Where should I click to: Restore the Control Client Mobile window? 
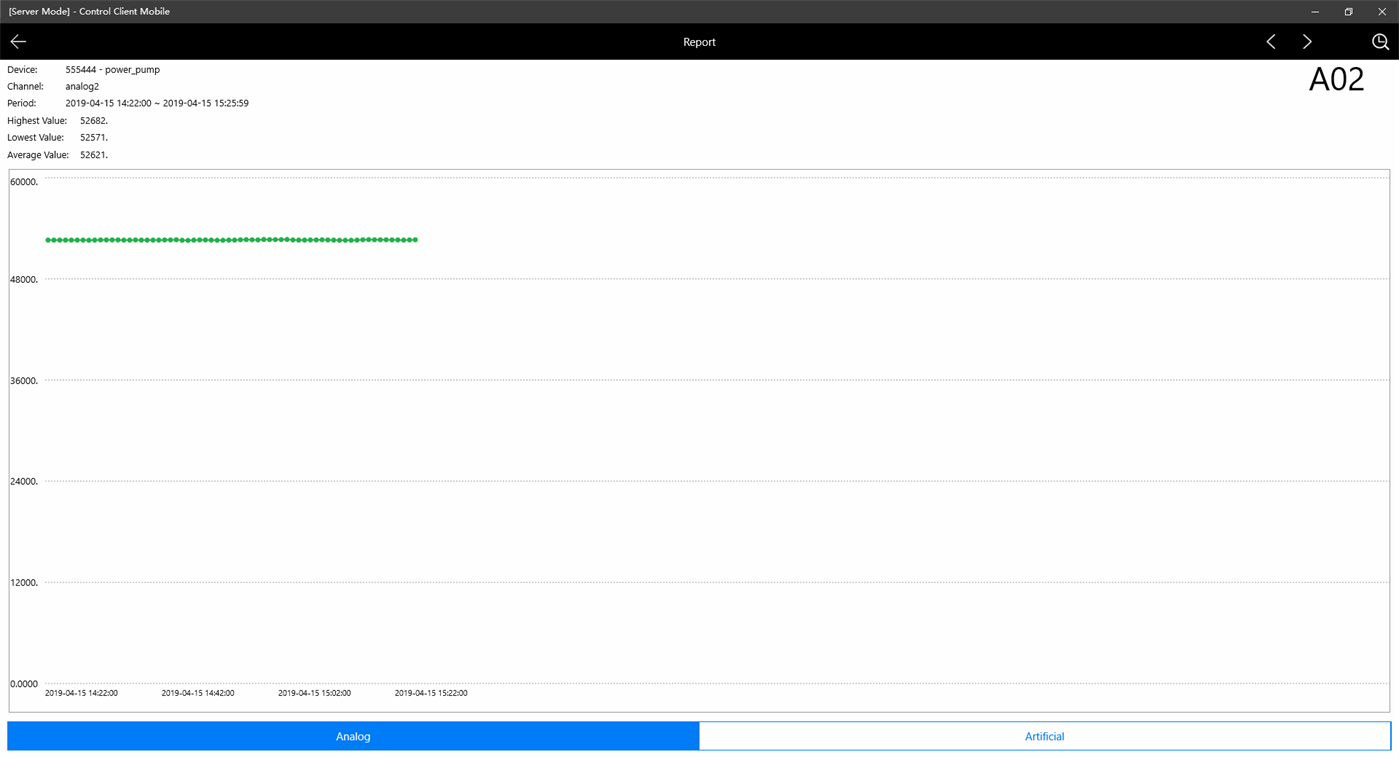pyautogui.click(x=1347, y=11)
